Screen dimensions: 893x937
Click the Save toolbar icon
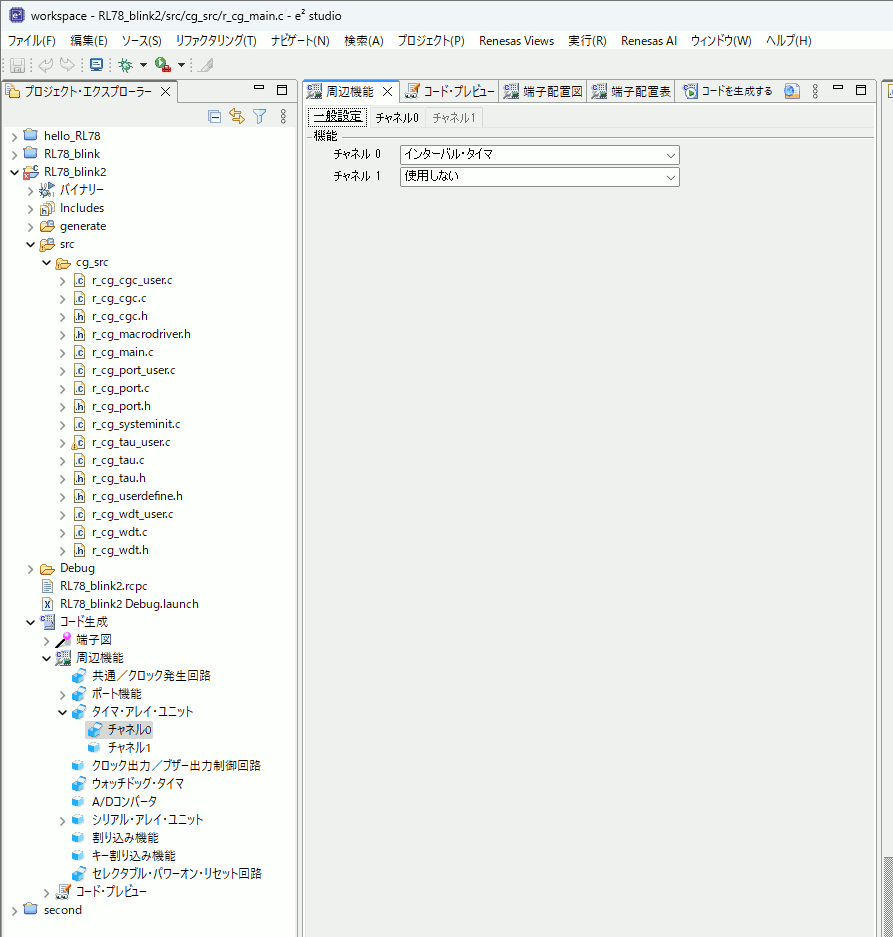click(x=17, y=65)
